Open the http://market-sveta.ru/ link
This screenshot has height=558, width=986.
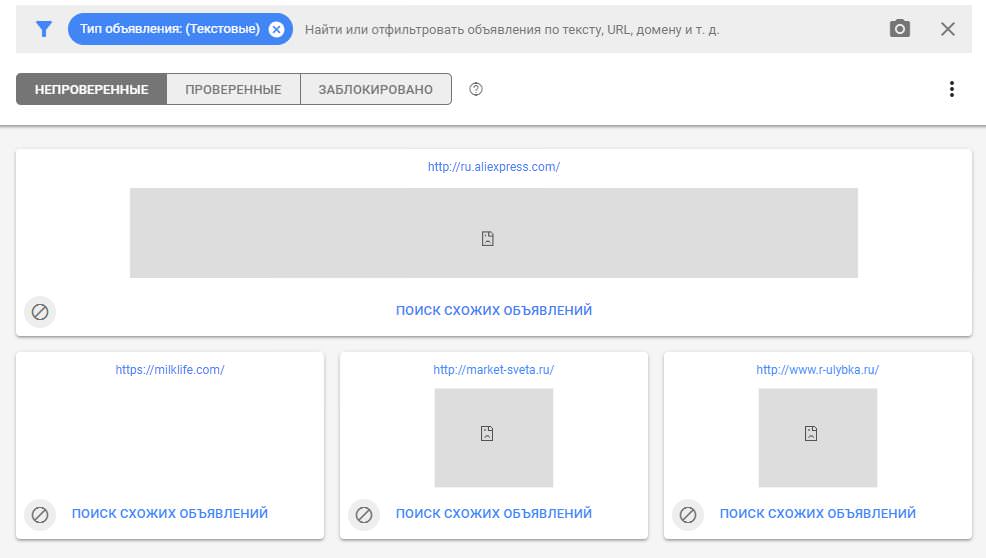(x=493, y=369)
